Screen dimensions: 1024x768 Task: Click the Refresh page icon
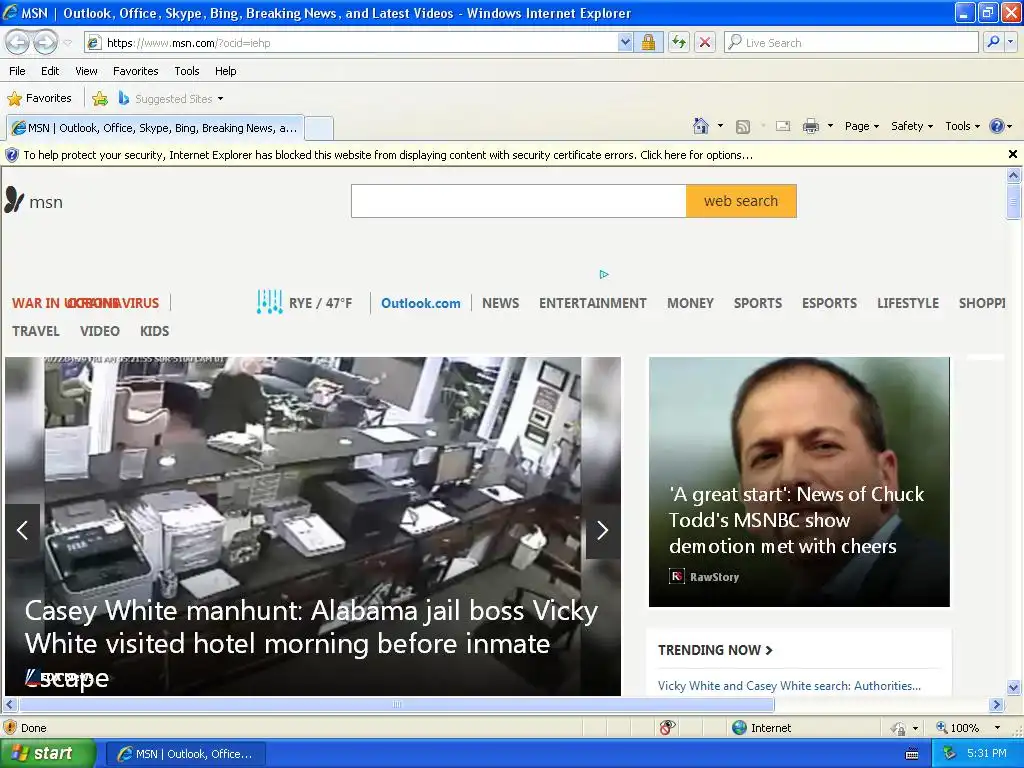coord(679,43)
